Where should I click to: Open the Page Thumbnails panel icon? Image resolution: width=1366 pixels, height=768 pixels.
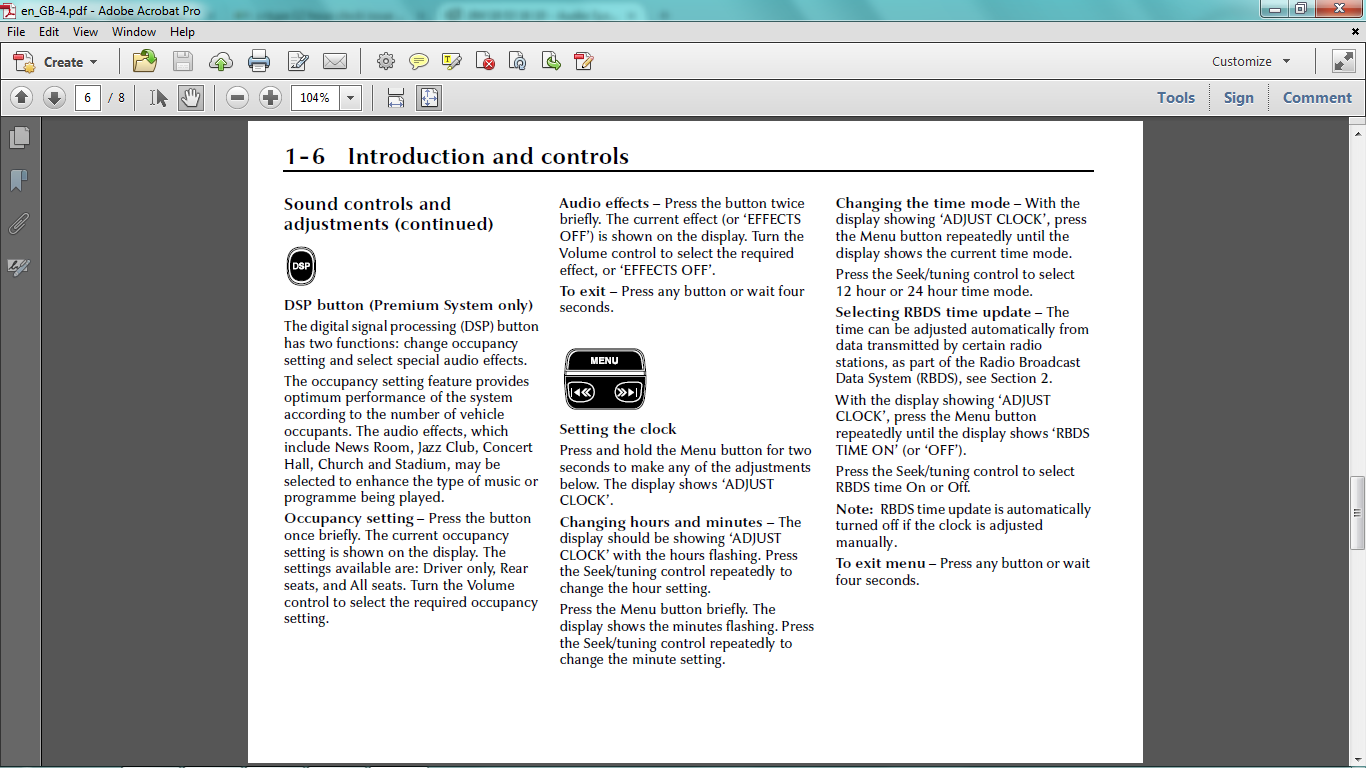pyautogui.click(x=19, y=137)
